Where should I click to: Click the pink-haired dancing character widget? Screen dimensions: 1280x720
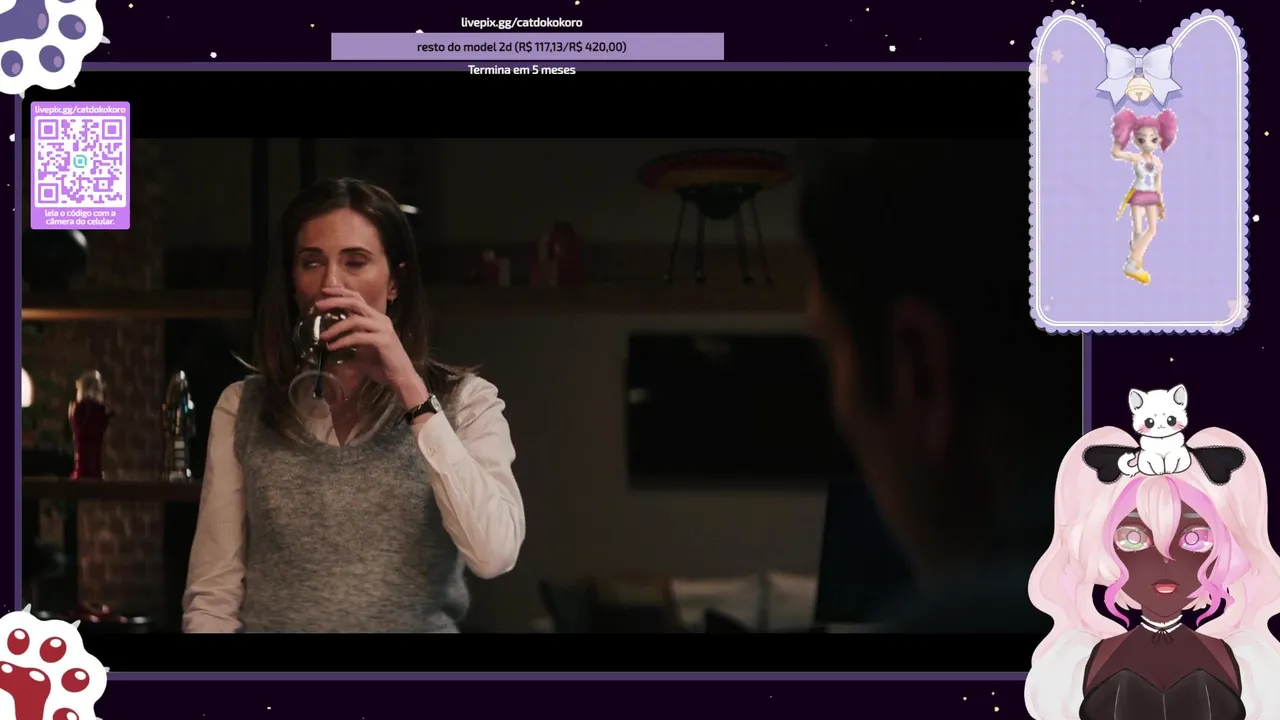(1141, 195)
